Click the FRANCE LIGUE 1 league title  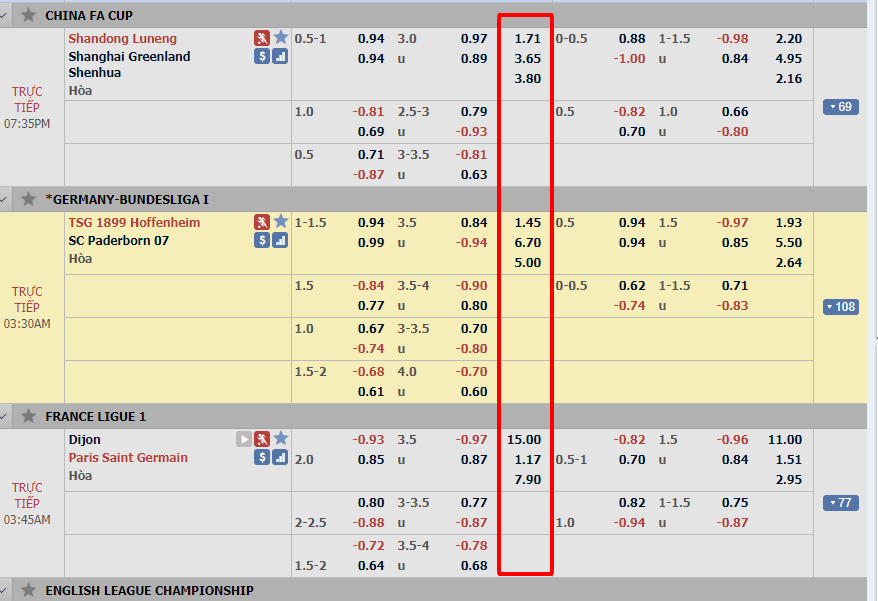pyautogui.click(x=96, y=417)
